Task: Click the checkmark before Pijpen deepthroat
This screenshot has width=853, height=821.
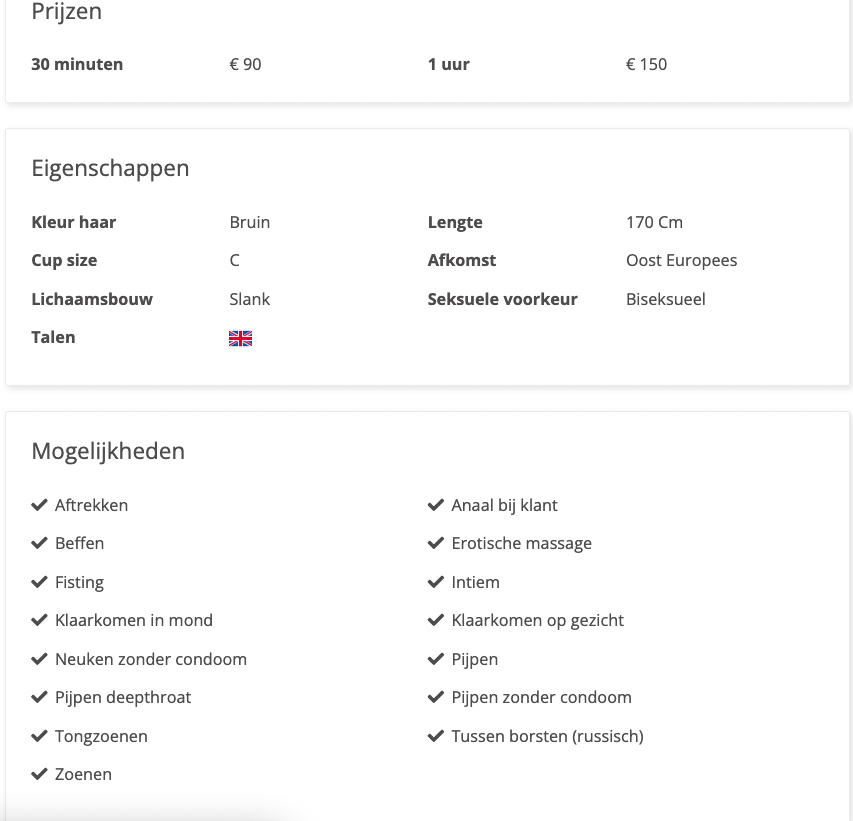Action: pyautogui.click(x=39, y=697)
